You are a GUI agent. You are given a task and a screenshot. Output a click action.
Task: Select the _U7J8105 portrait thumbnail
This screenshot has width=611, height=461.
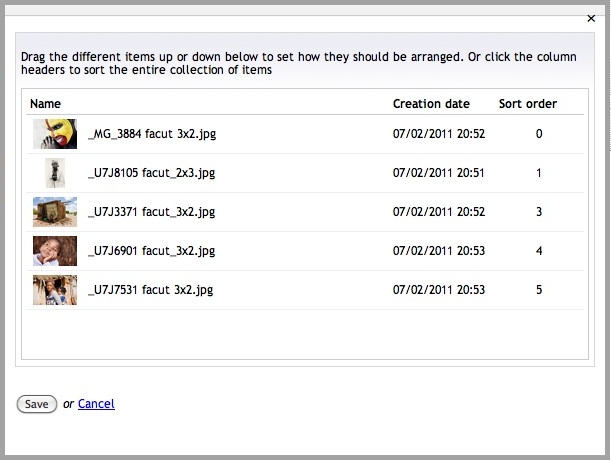click(55, 173)
